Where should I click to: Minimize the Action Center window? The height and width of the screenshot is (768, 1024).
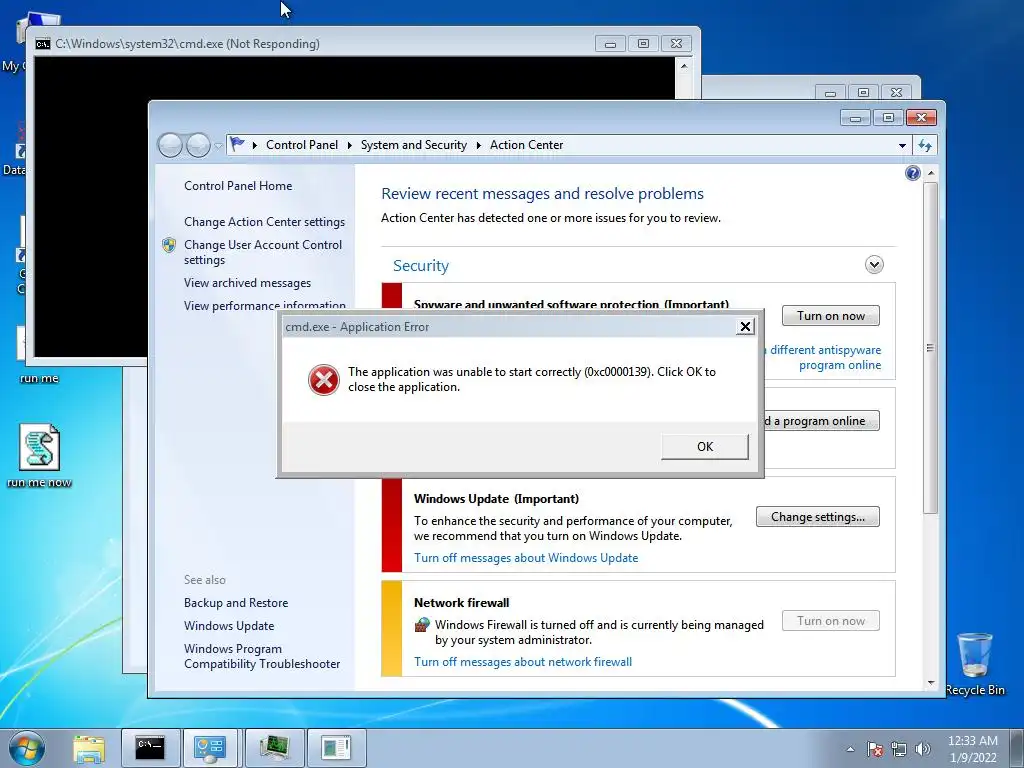856,118
